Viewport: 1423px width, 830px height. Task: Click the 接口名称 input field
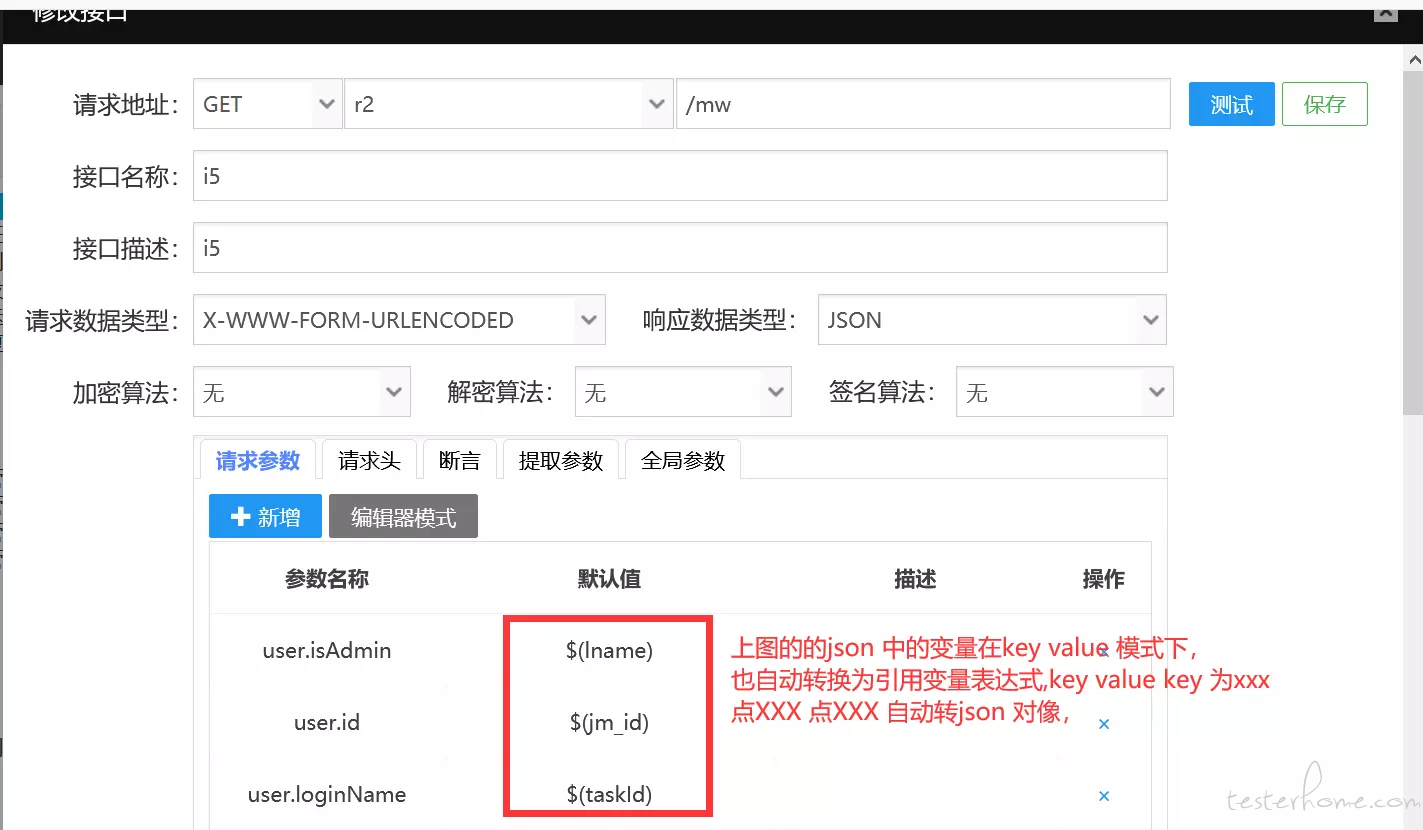(x=680, y=176)
